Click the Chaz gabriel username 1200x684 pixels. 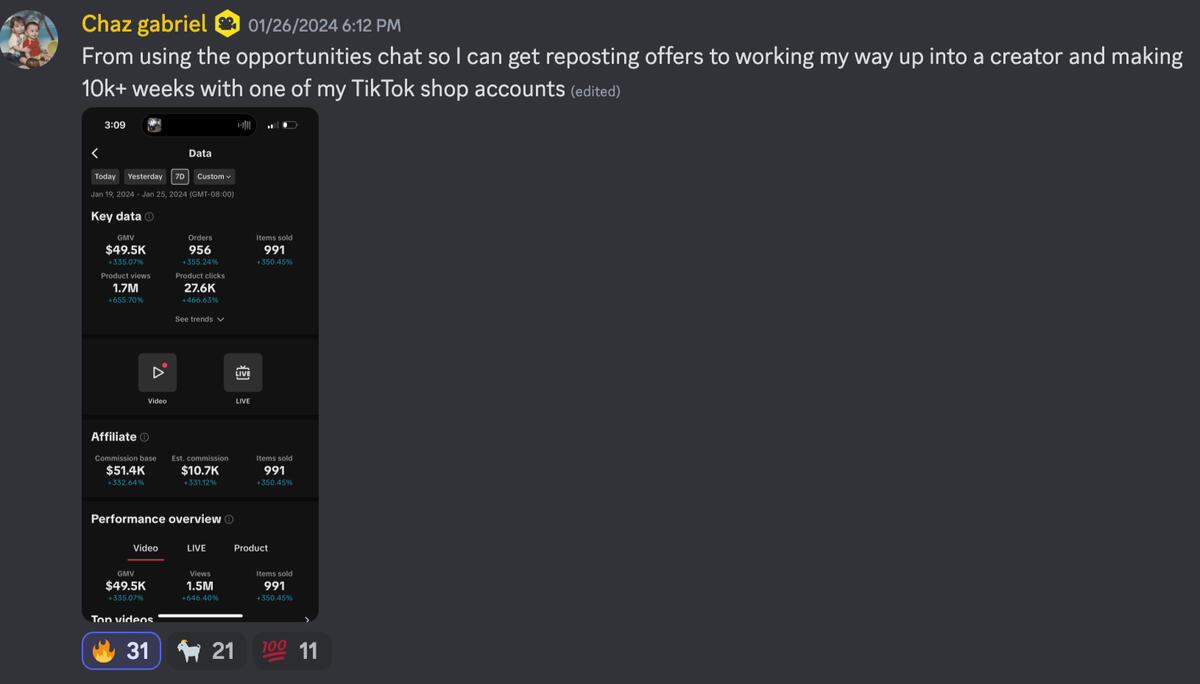[144, 23]
